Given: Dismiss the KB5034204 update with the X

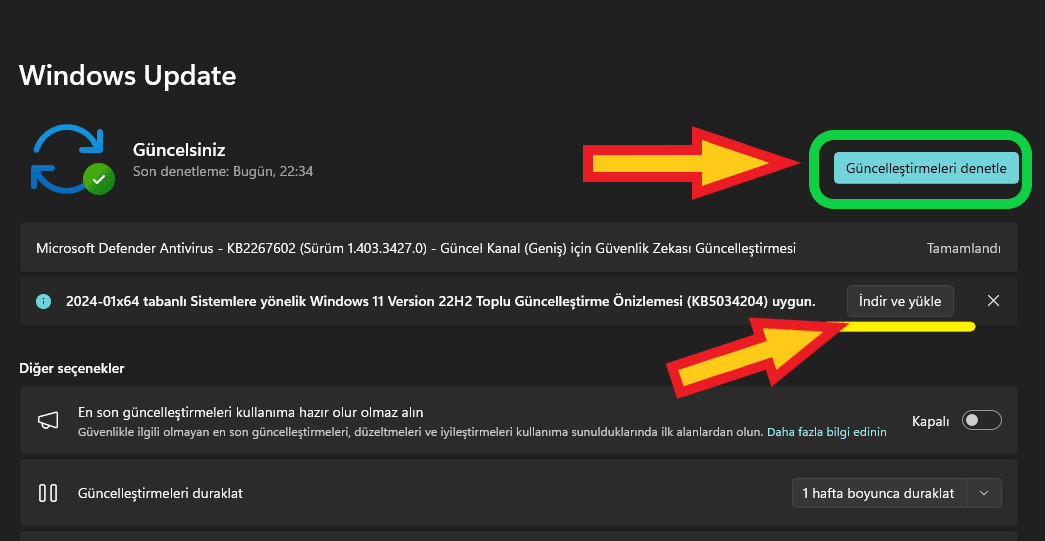Looking at the screenshot, I should [993, 301].
